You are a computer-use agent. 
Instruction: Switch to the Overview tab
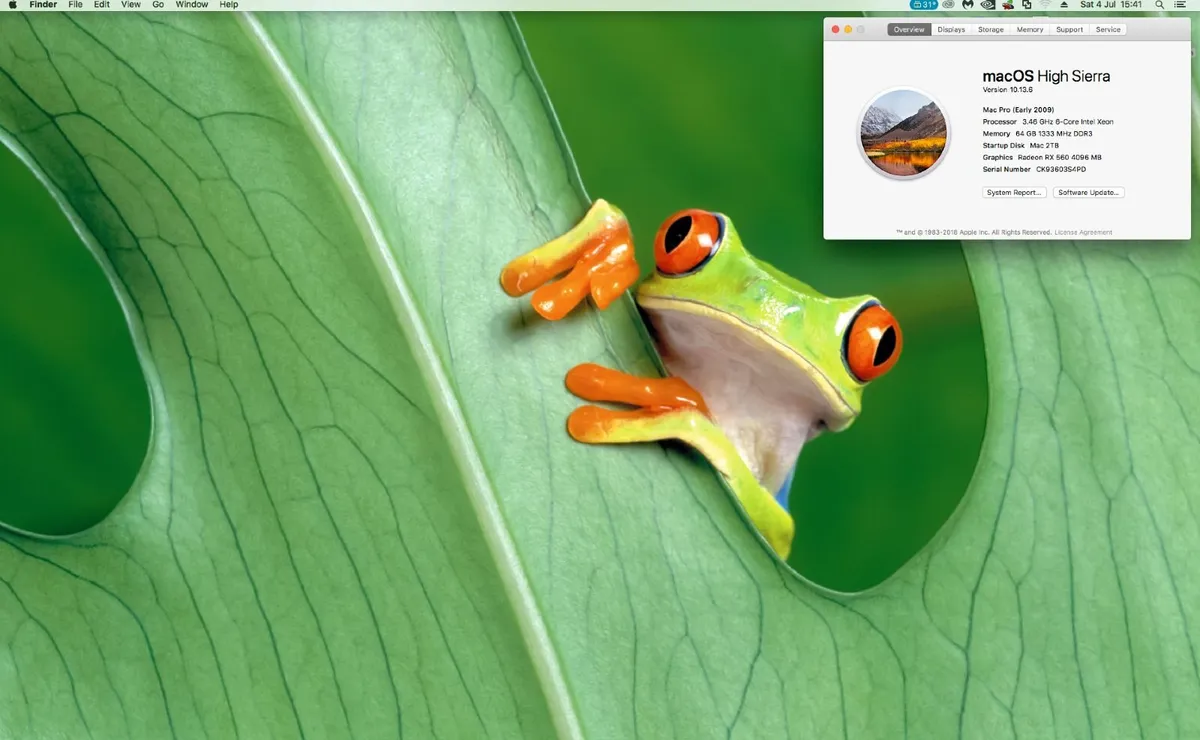point(909,30)
